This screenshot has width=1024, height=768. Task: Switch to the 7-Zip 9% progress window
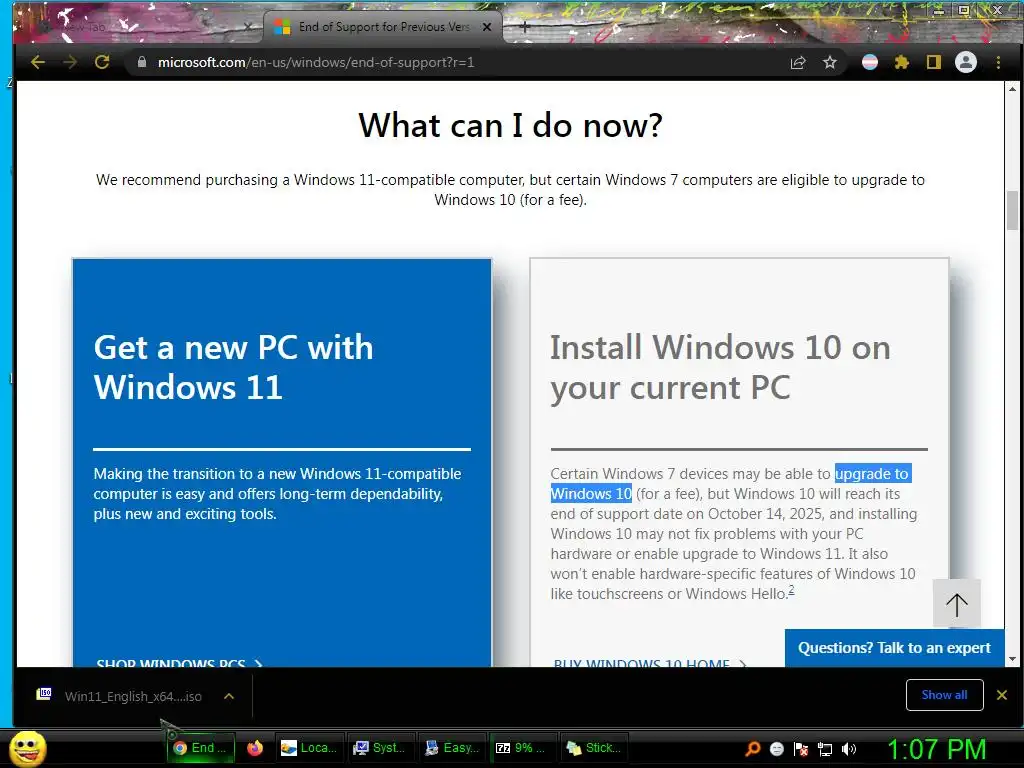[524, 748]
